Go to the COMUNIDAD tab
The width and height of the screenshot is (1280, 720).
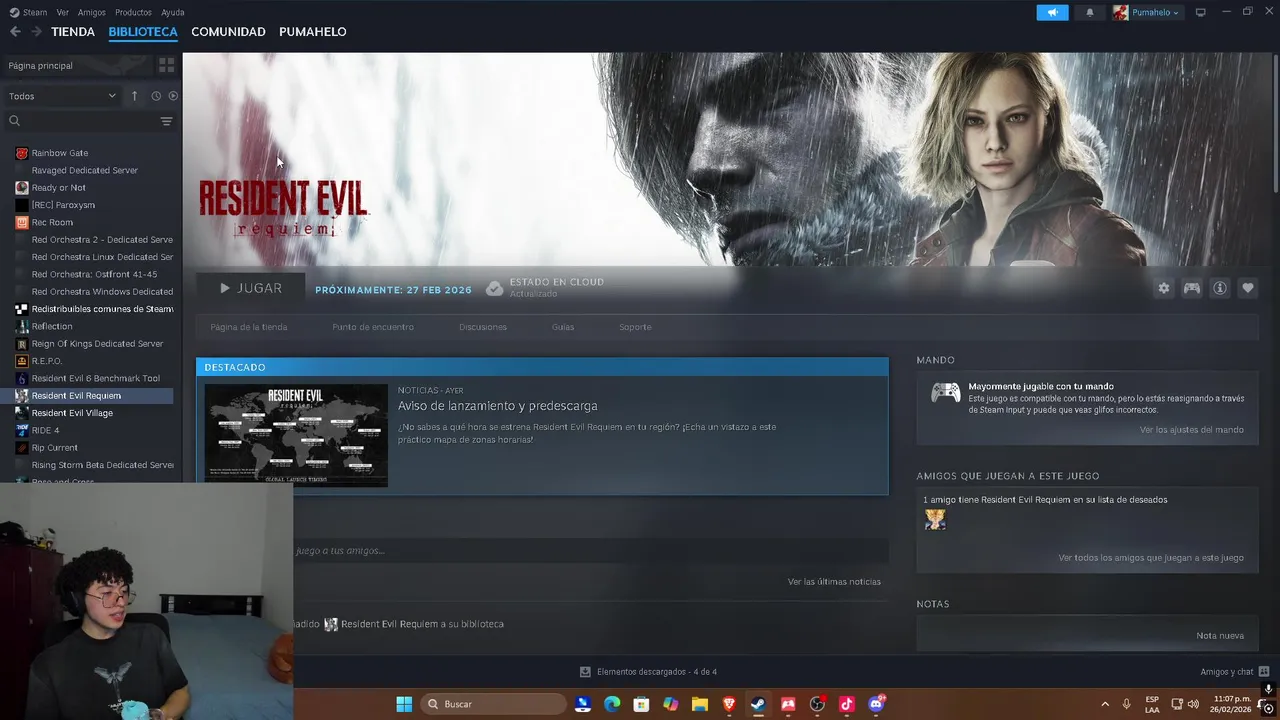(x=228, y=32)
